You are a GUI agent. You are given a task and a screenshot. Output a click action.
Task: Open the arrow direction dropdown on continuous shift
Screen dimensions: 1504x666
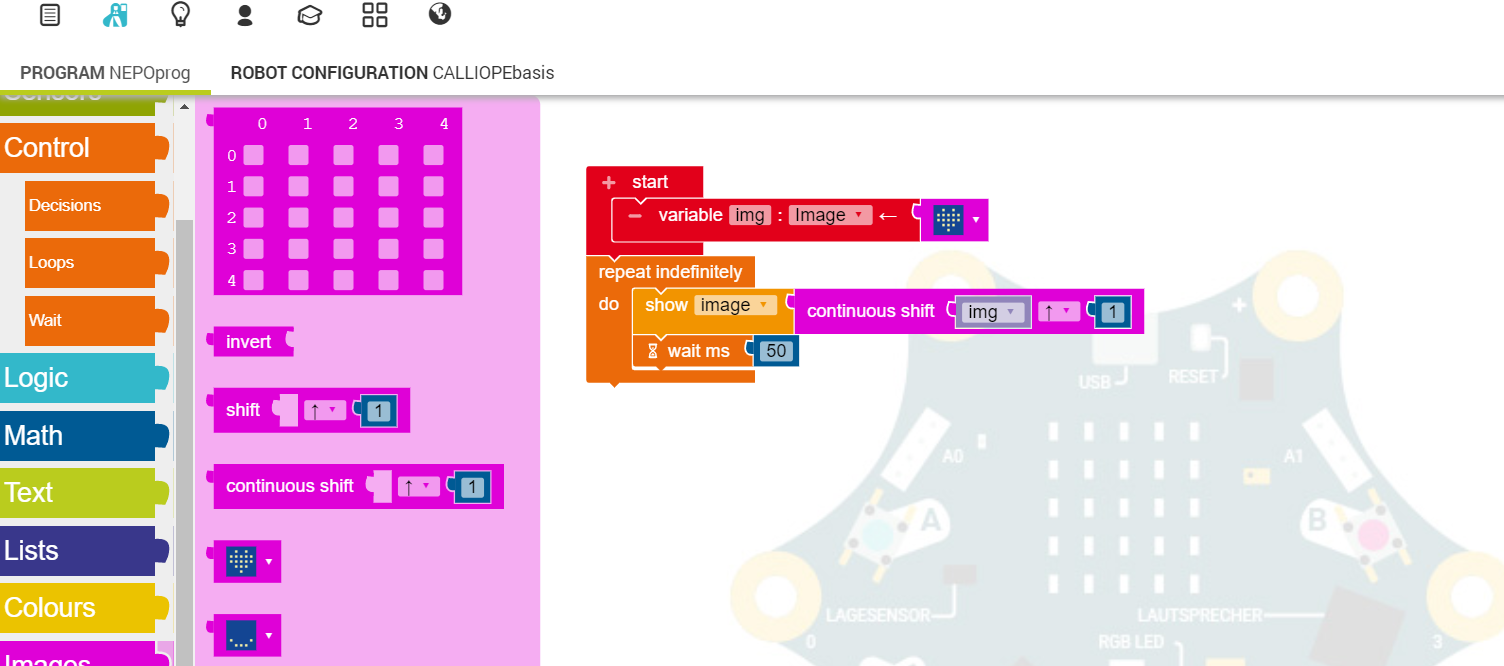pyautogui.click(x=1058, y=311)
